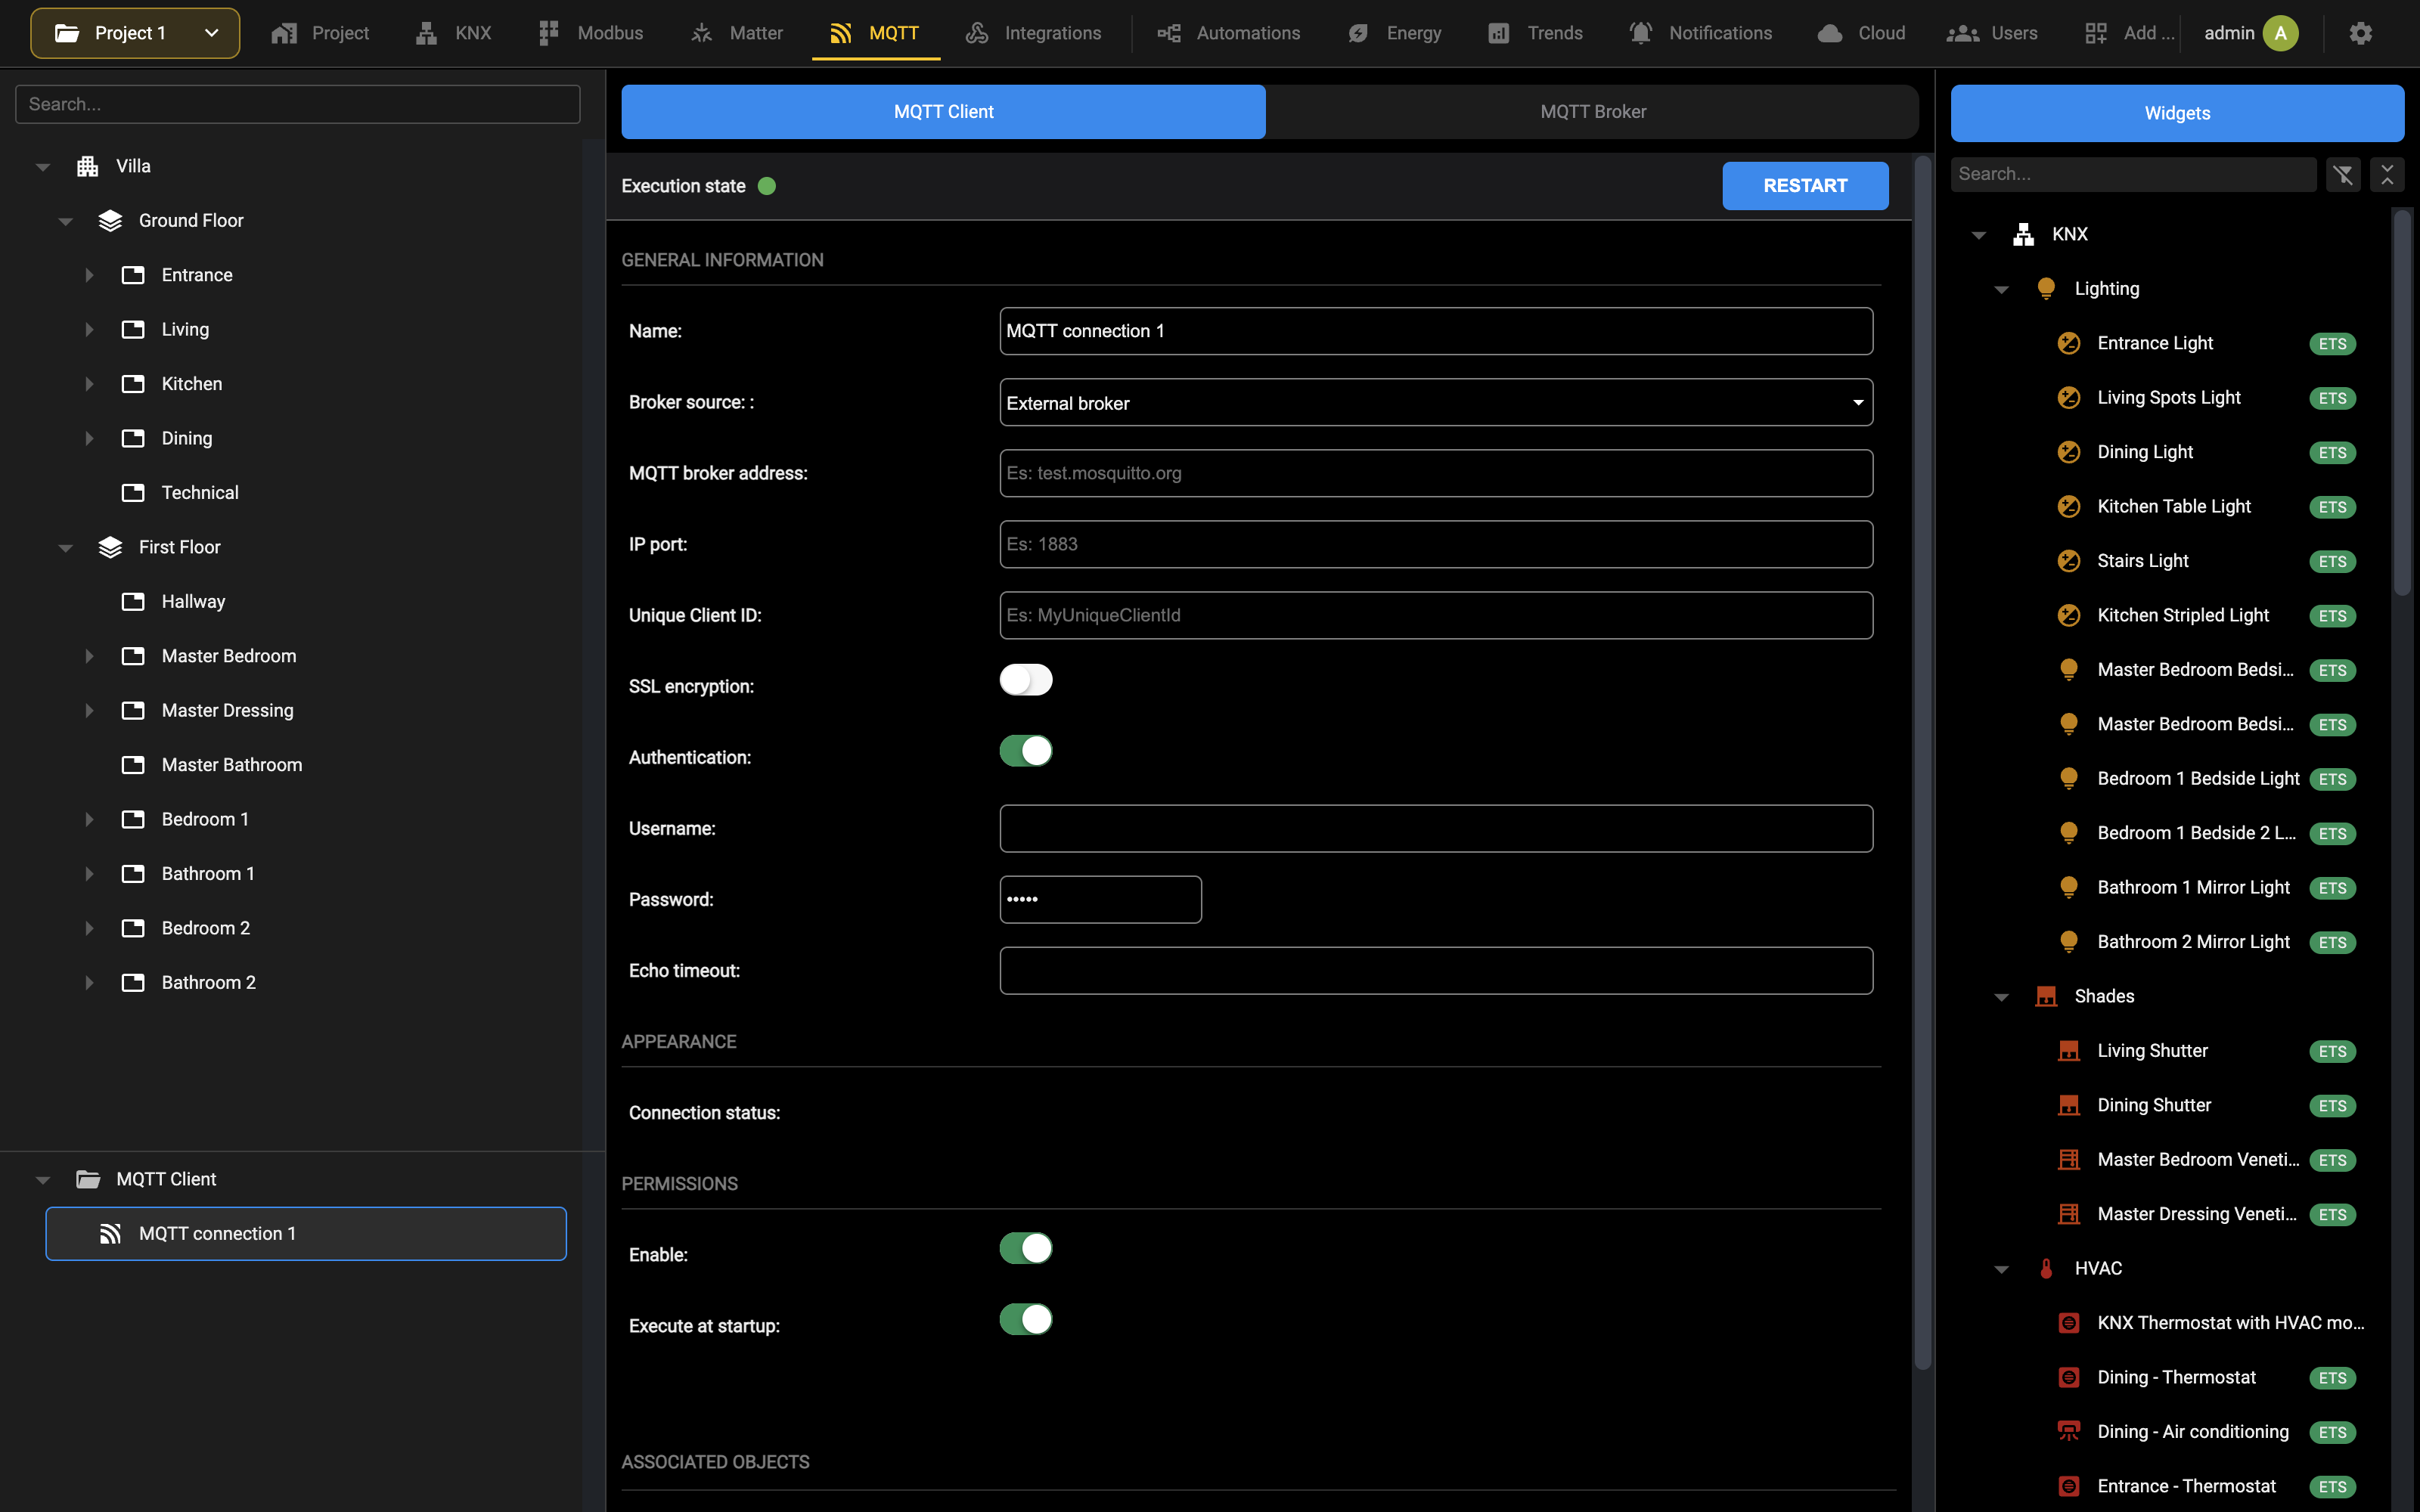Open the Automations menu tab
Image resolution: width=2420 pixels, height=1512 pixels.
coord(1229,33)
